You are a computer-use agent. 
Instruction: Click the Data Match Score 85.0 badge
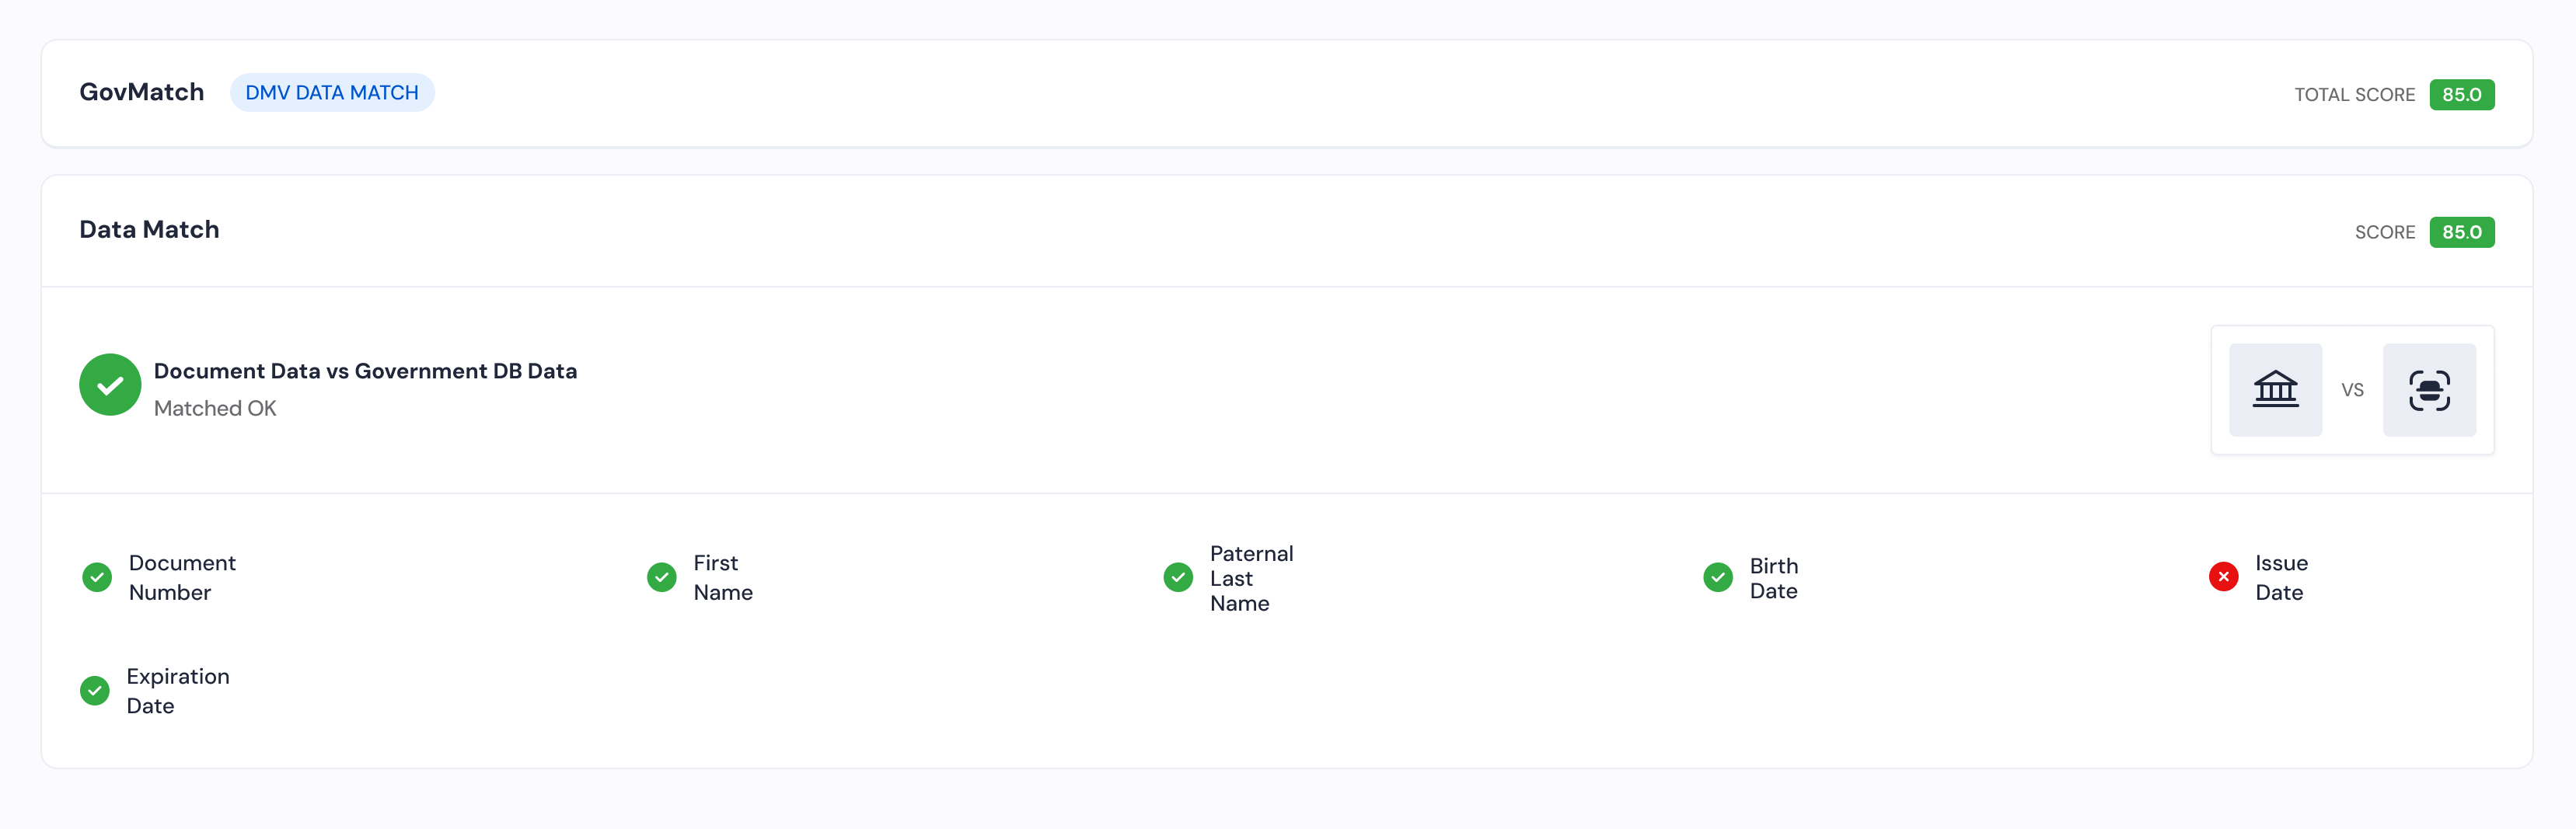tap(2462, 232)
